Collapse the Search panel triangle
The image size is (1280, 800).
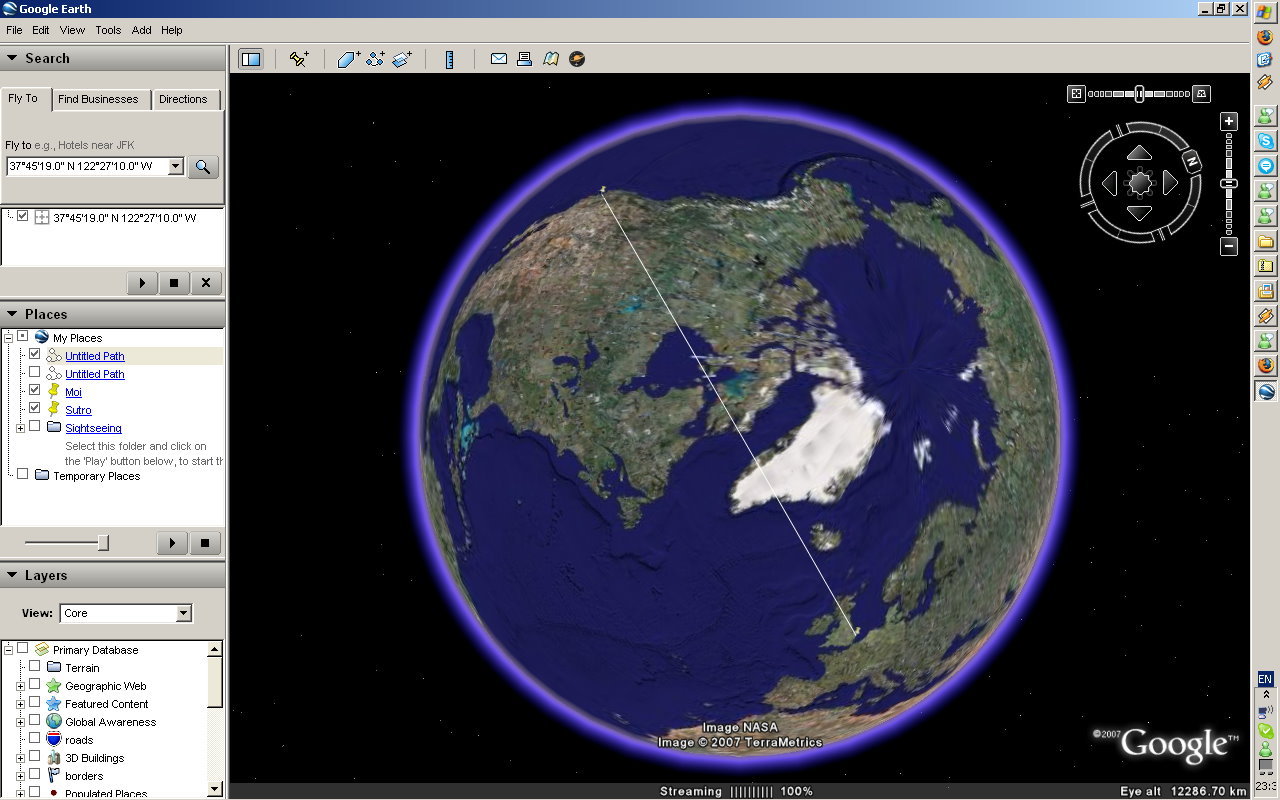[12, 58]
